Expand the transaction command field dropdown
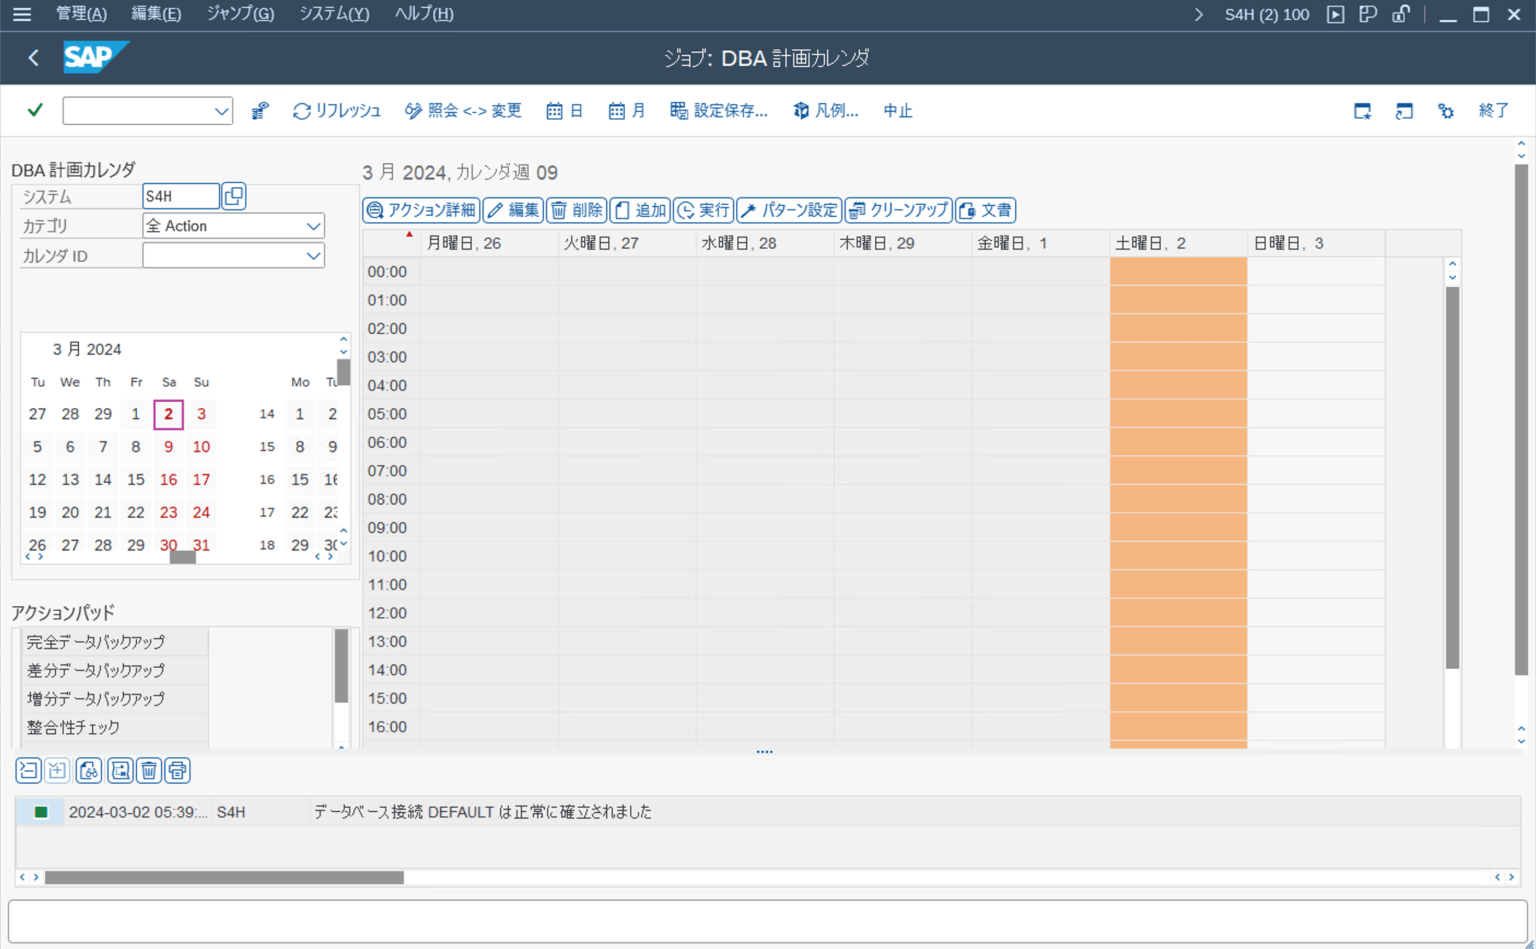 (221, 111)
